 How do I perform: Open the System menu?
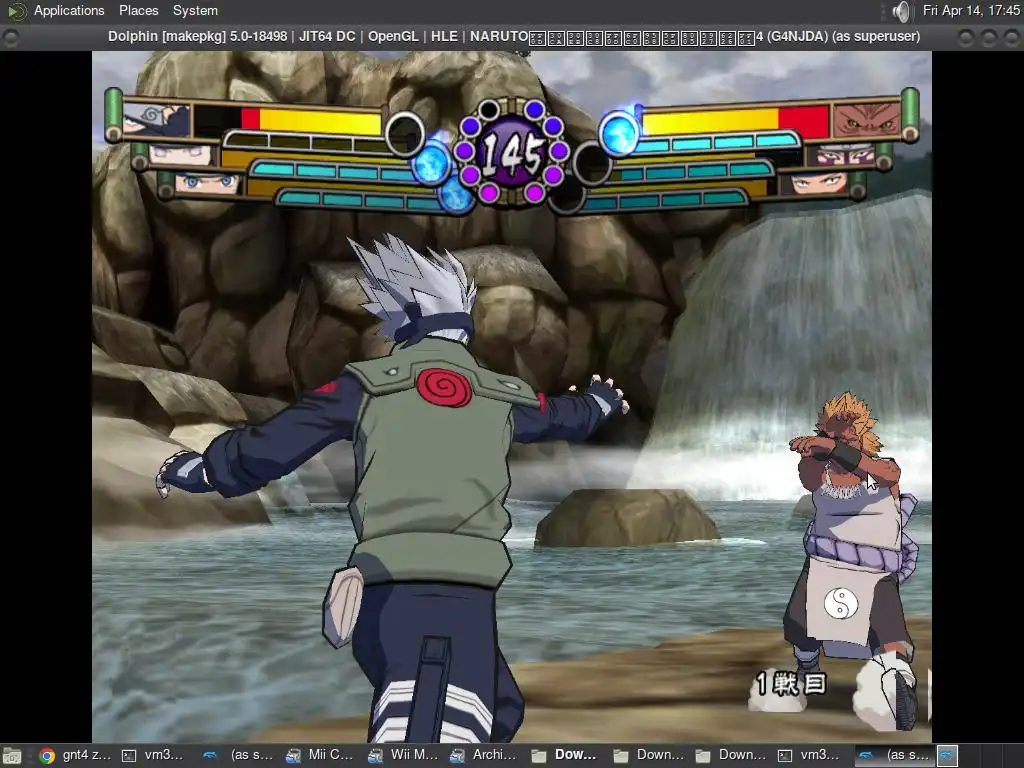[x=195, y=10]
